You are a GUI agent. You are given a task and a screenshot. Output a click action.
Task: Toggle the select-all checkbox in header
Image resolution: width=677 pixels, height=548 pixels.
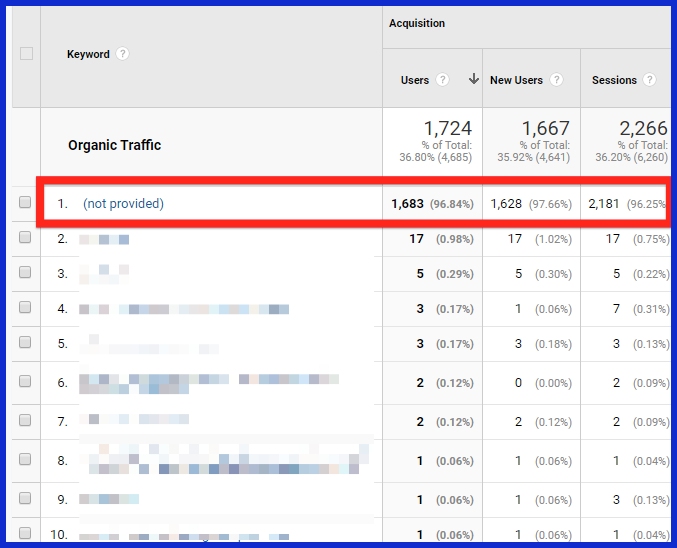[x=26, y=54]
